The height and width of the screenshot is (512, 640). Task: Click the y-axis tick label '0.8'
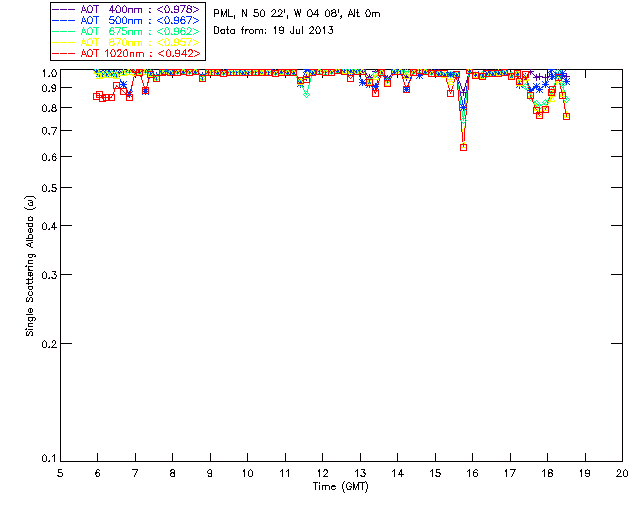point(49,108)
